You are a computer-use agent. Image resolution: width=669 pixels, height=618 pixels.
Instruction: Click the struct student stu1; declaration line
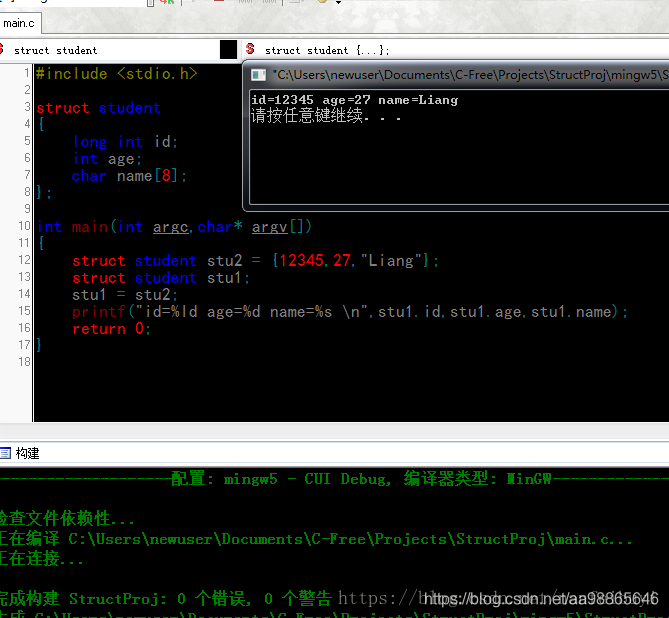(x=161, y=278)
